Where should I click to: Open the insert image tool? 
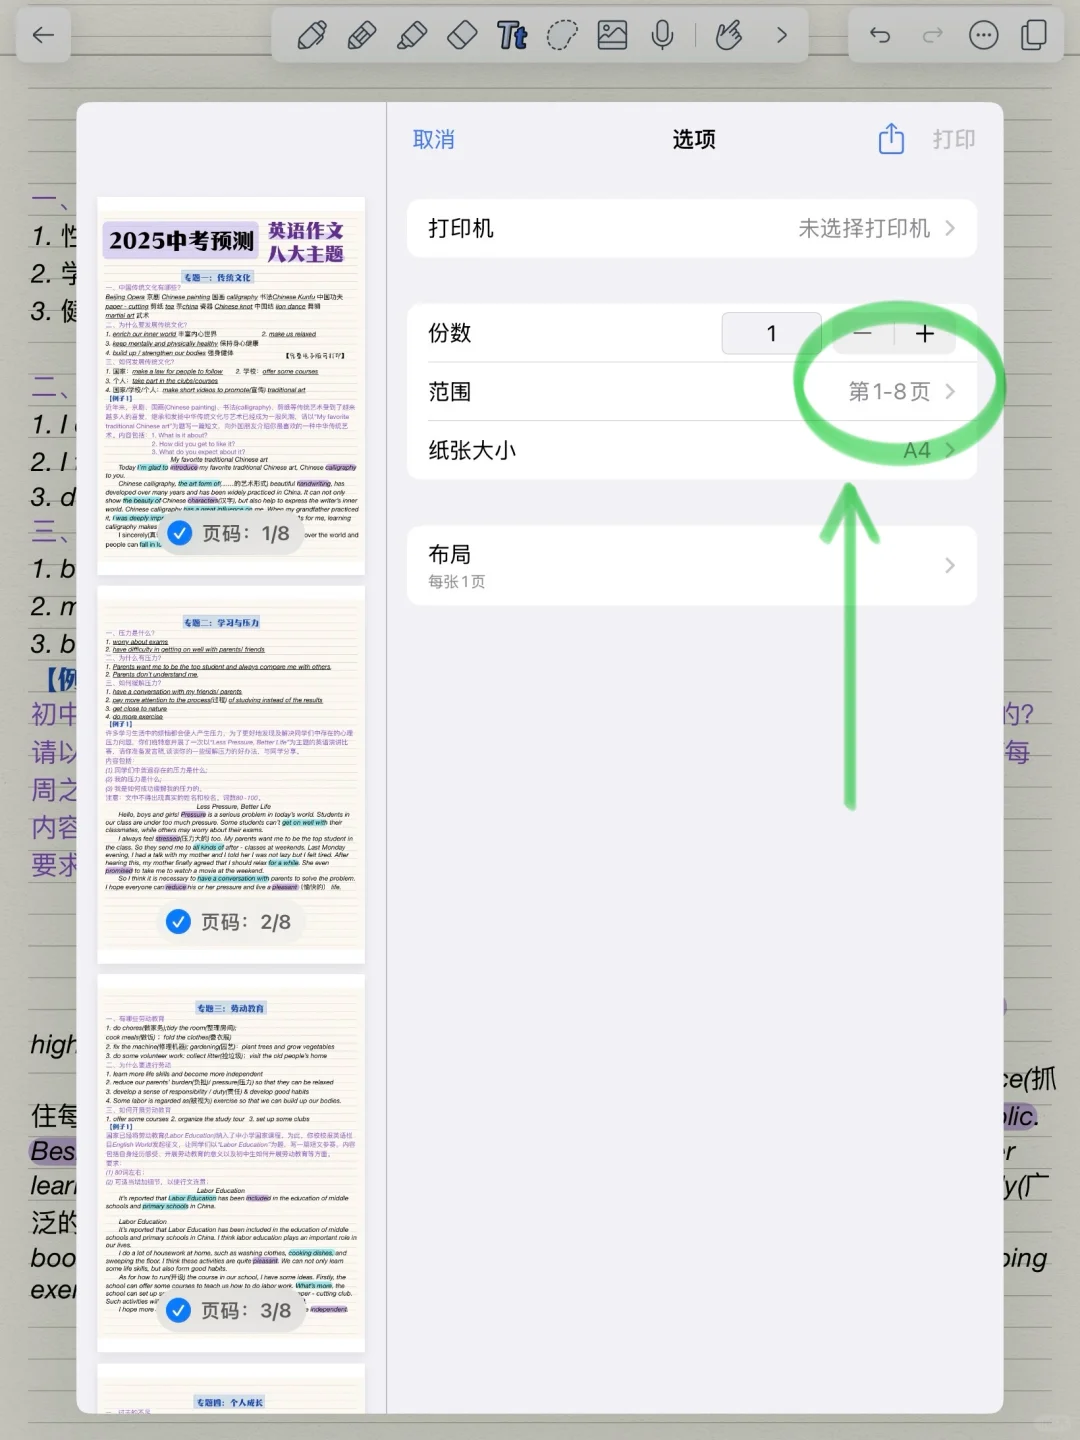coord(612,36)
